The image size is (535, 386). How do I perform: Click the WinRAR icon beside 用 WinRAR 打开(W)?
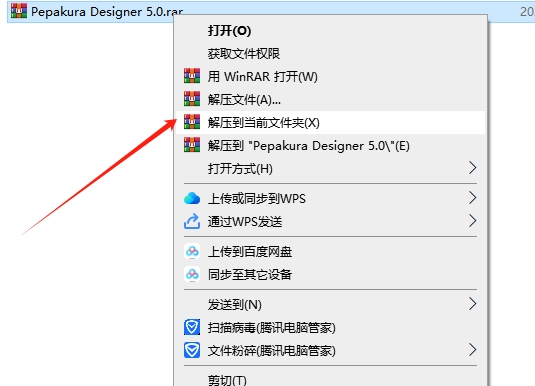point(192,76)
